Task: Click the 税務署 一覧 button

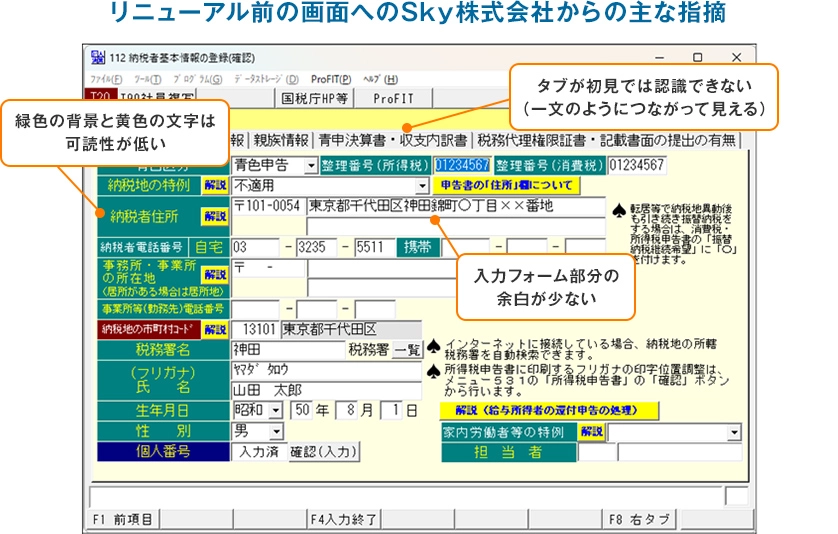Action: [407, 349]
